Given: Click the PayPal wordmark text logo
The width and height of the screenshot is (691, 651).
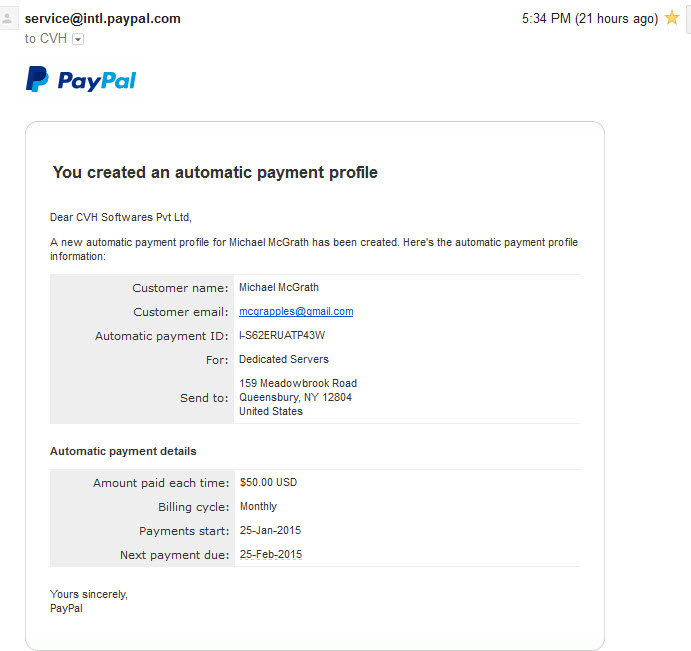Looking at the screenshot, I should point(97,82).
